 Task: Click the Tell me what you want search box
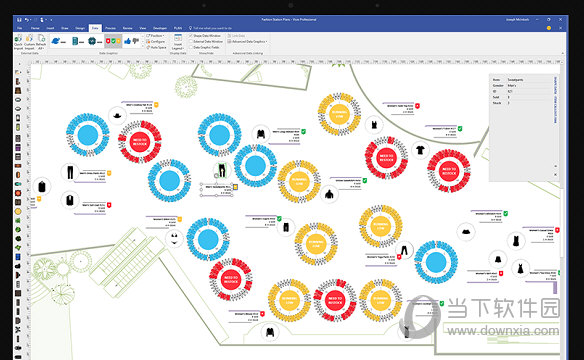click(210, 28)
